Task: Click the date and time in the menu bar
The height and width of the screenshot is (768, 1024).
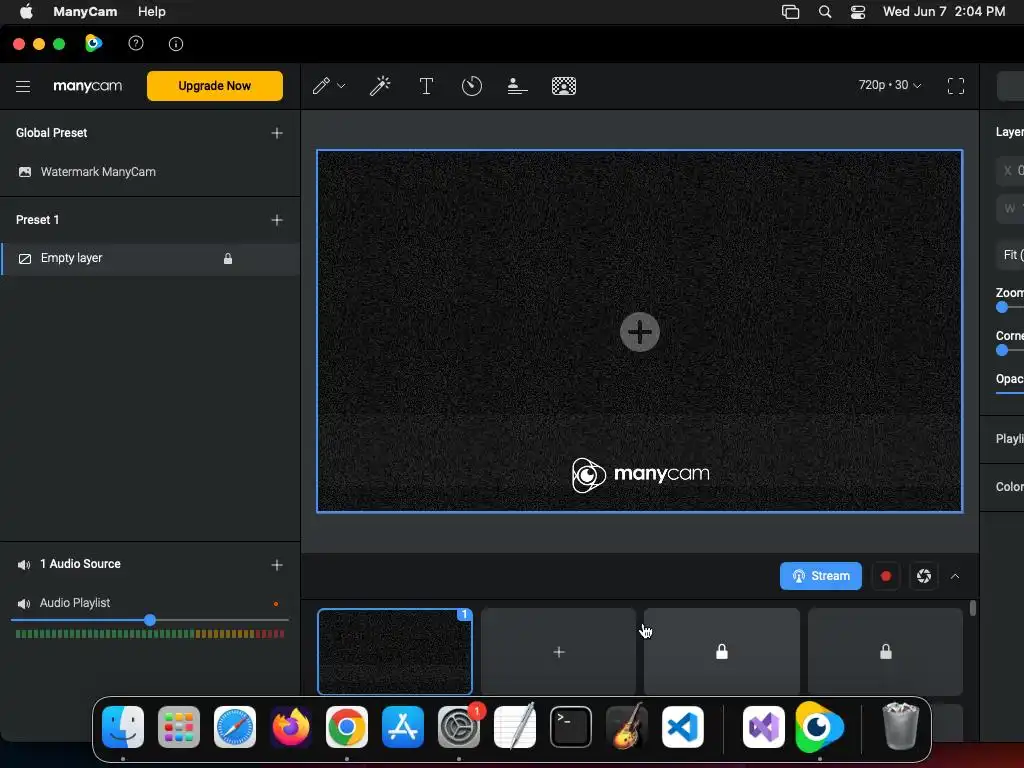Action: (944, 12)
